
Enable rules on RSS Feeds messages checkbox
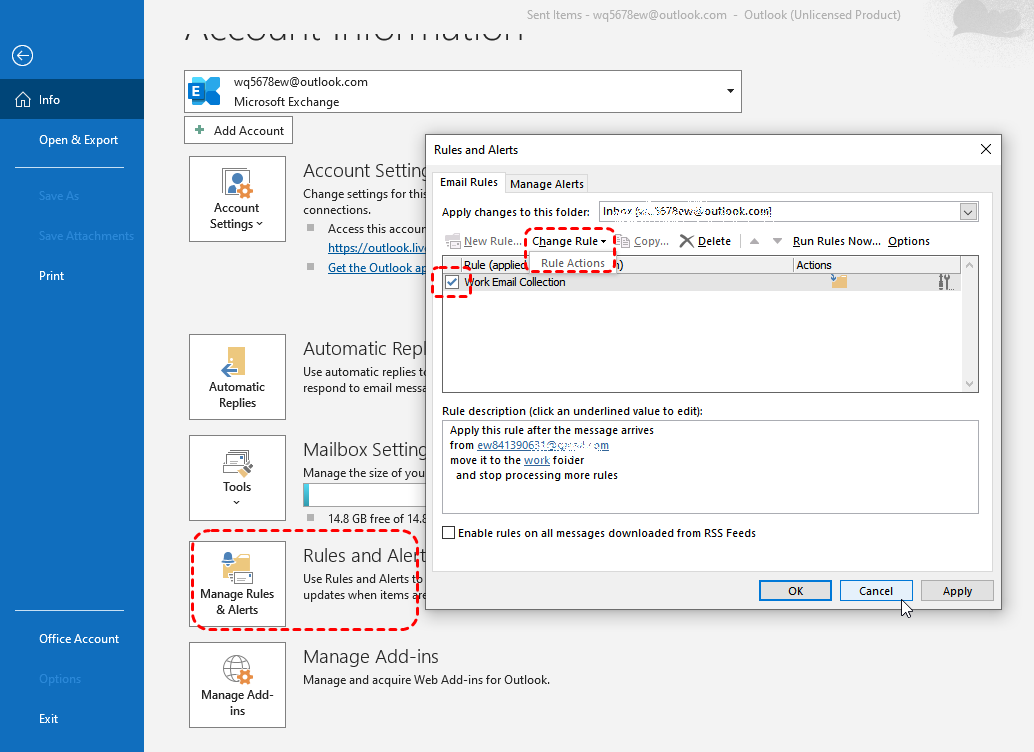(448, 532)
